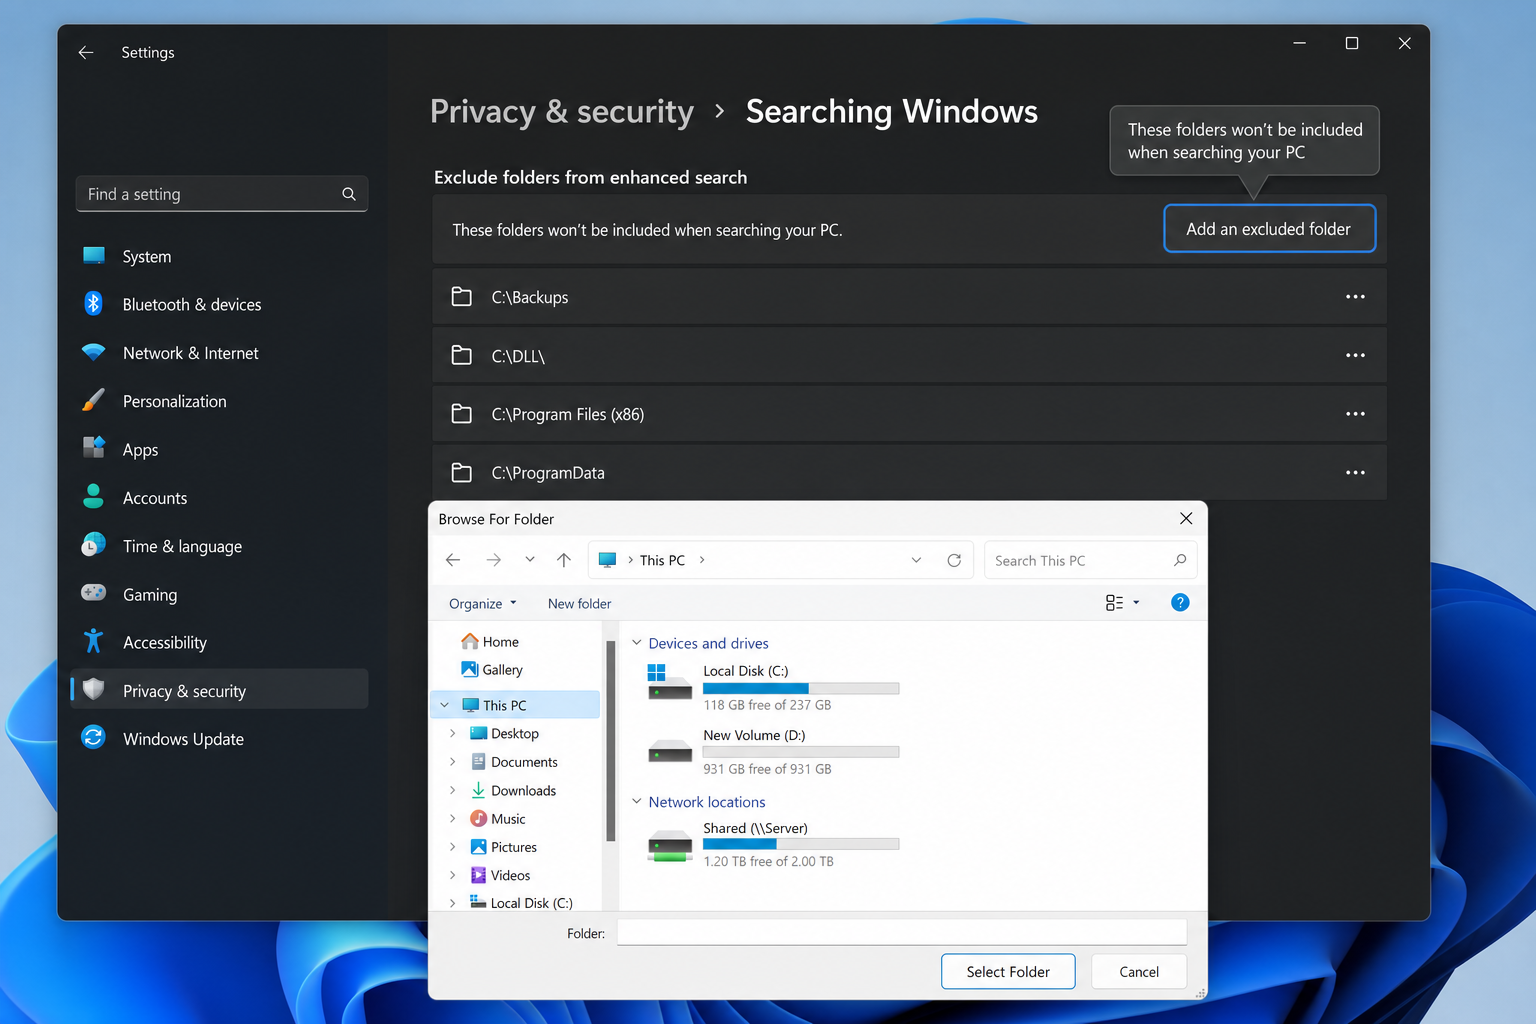Click Cancel in folder dialog
This screenshot has width=1536, height=1024.
click(1139, 972)
